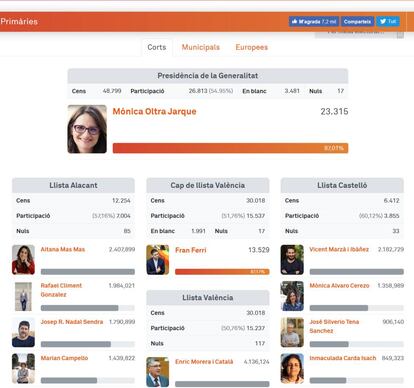Click Vicent Marzà i Ibáñez's name
This screenshot has height=388, width=414.
(339, 249)
